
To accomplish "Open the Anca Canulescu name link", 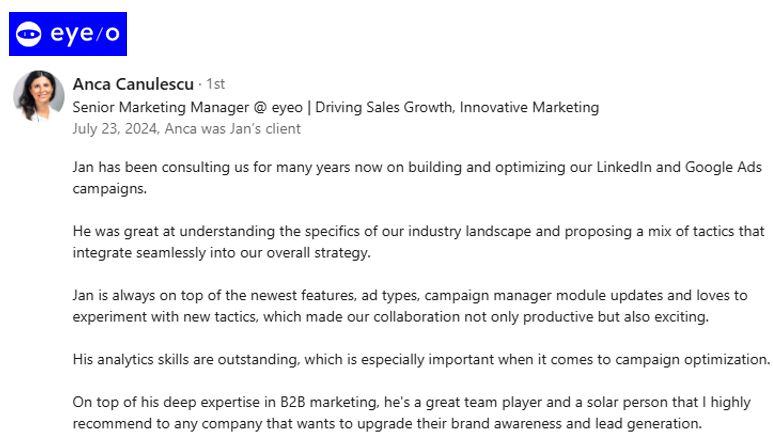I will point(133,84).
